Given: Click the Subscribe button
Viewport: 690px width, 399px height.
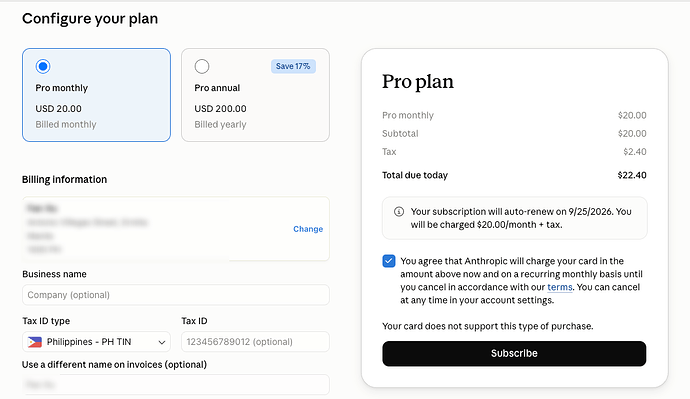Looking at the screenshot, I should click(514, 354).
